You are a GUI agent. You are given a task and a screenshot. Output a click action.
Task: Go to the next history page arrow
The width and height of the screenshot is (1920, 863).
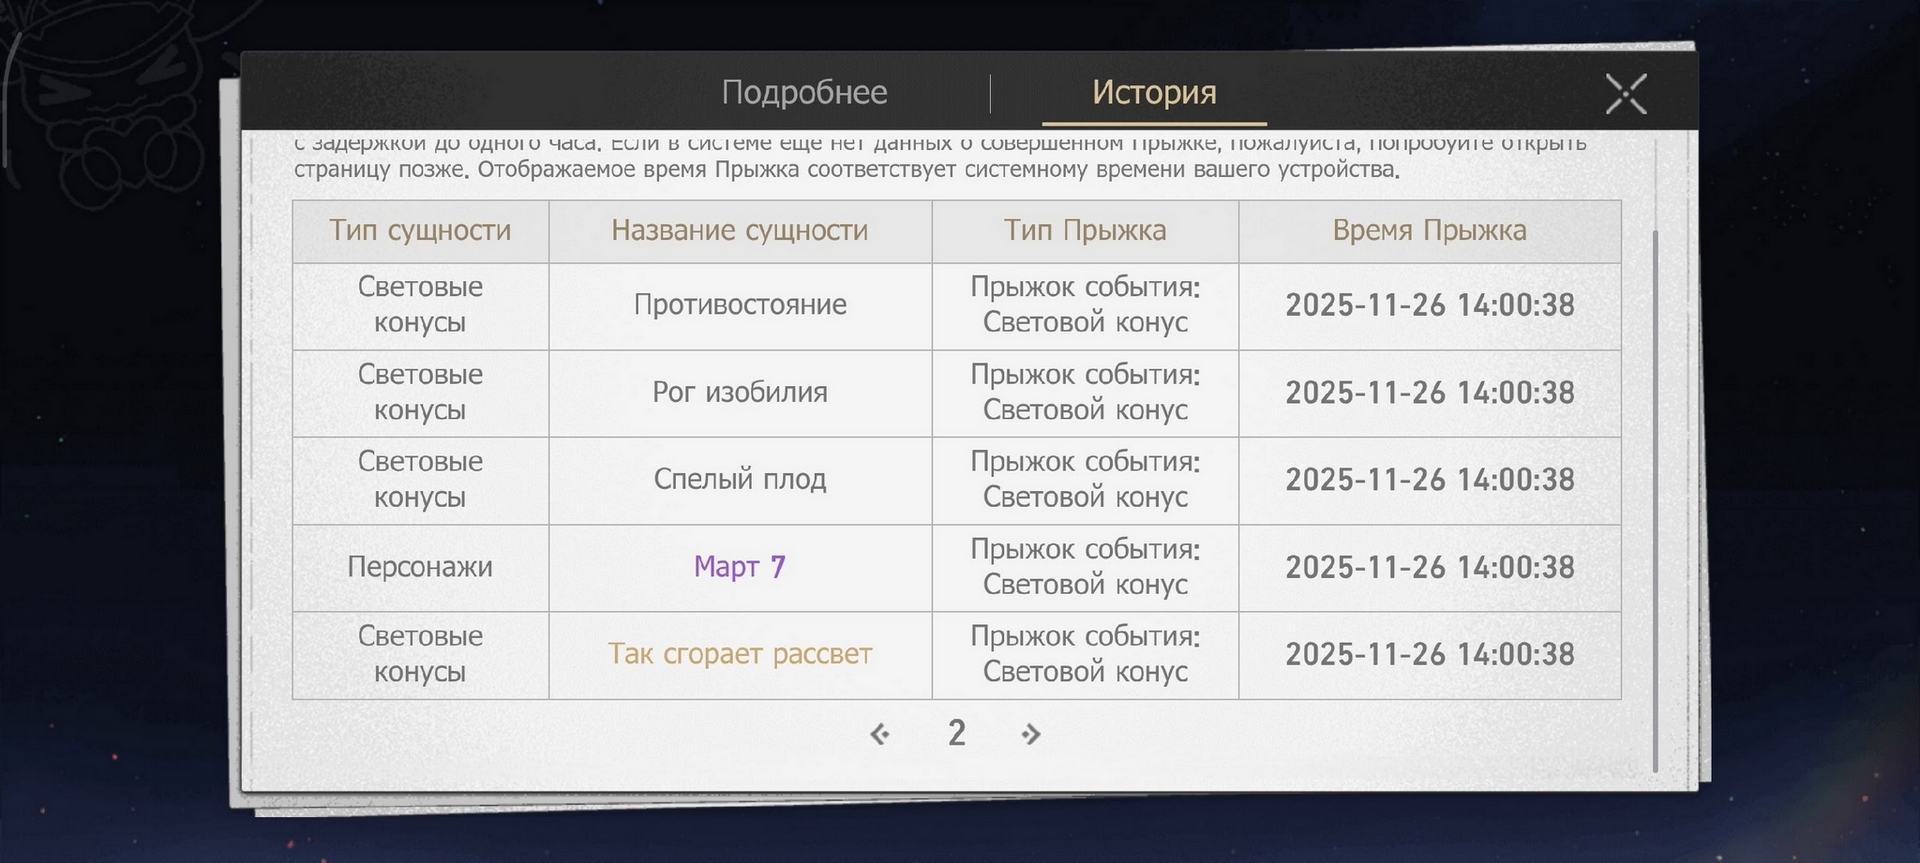point(1031,734)
